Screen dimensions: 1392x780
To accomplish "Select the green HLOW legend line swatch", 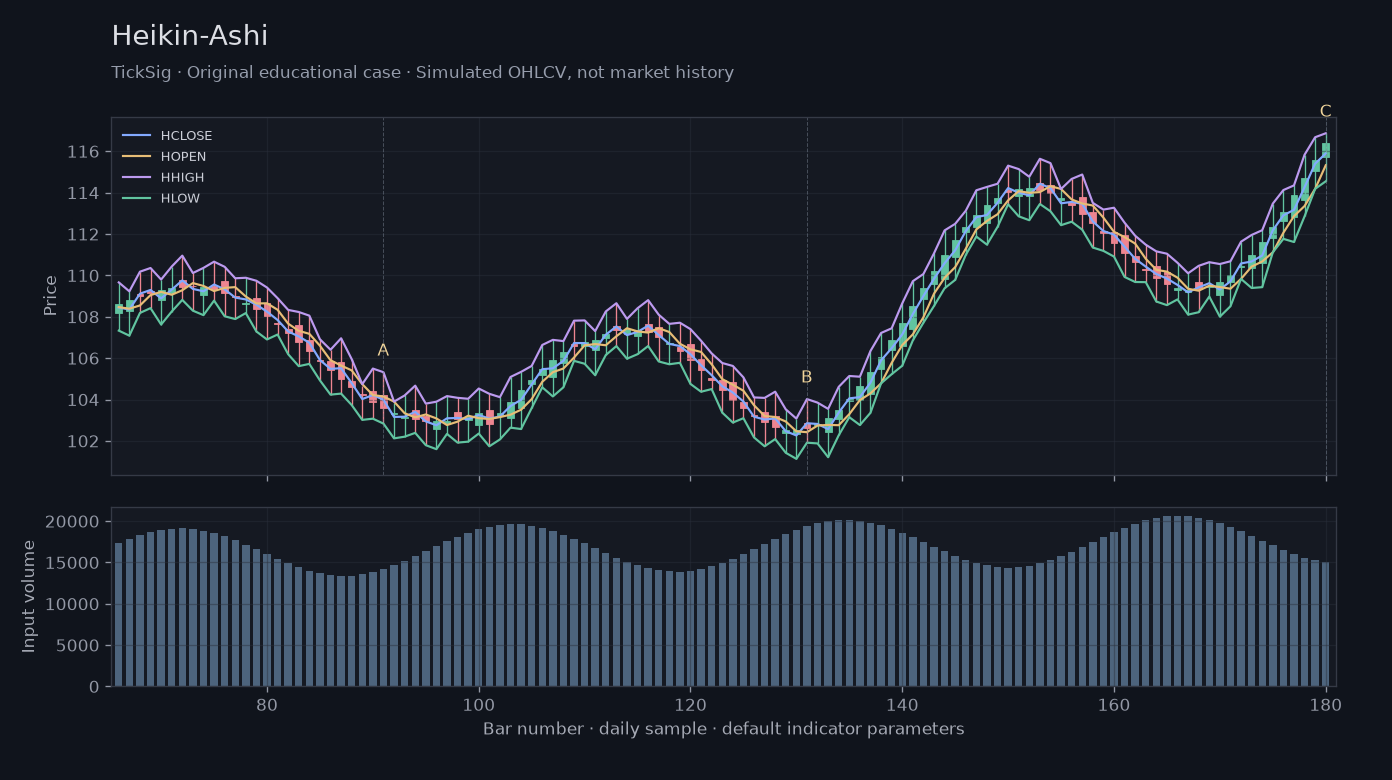I will (136, 199).
